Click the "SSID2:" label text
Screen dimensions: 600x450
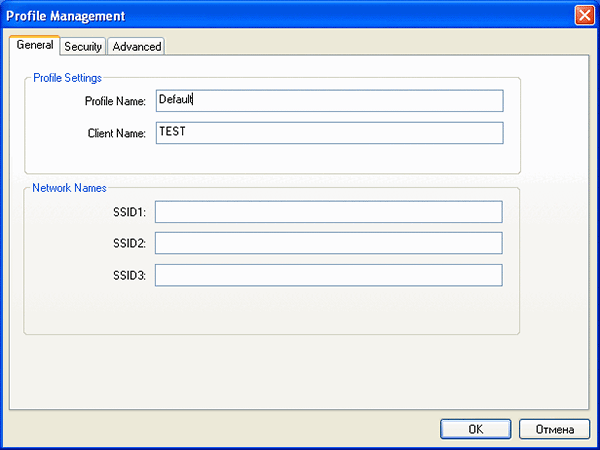point(130,244)
